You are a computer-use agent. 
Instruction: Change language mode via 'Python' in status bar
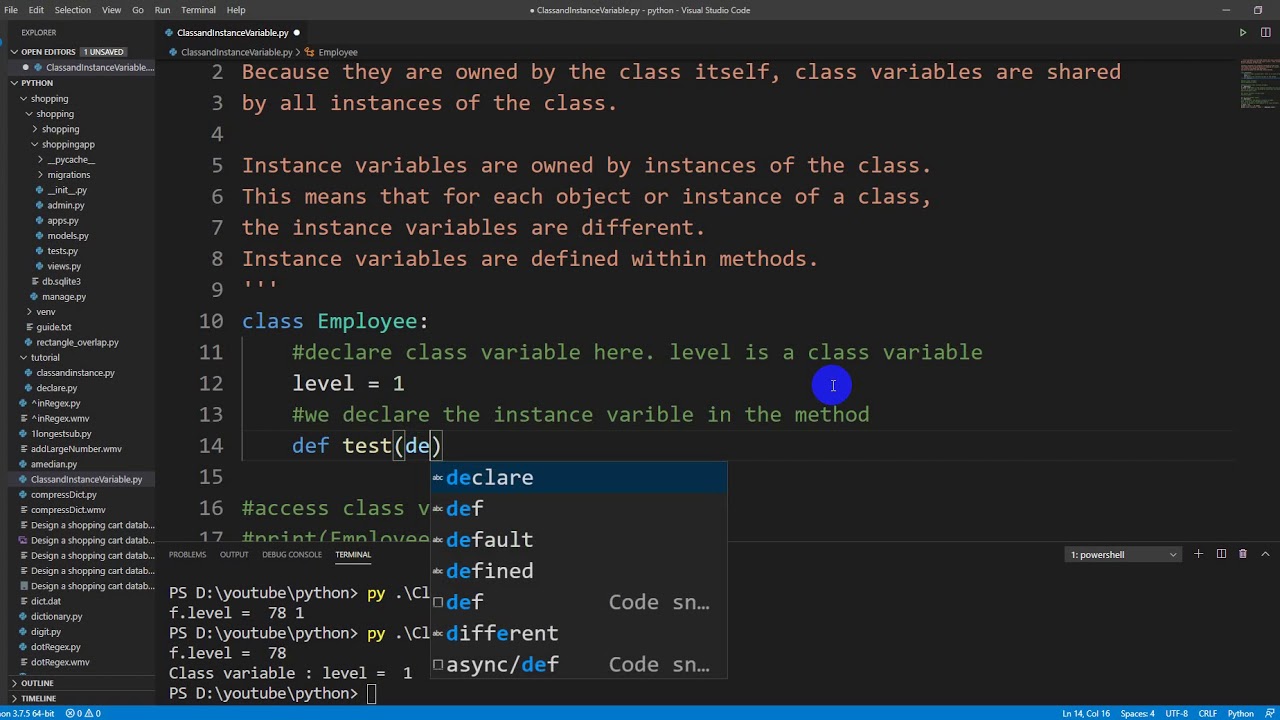pos(1240,713)
